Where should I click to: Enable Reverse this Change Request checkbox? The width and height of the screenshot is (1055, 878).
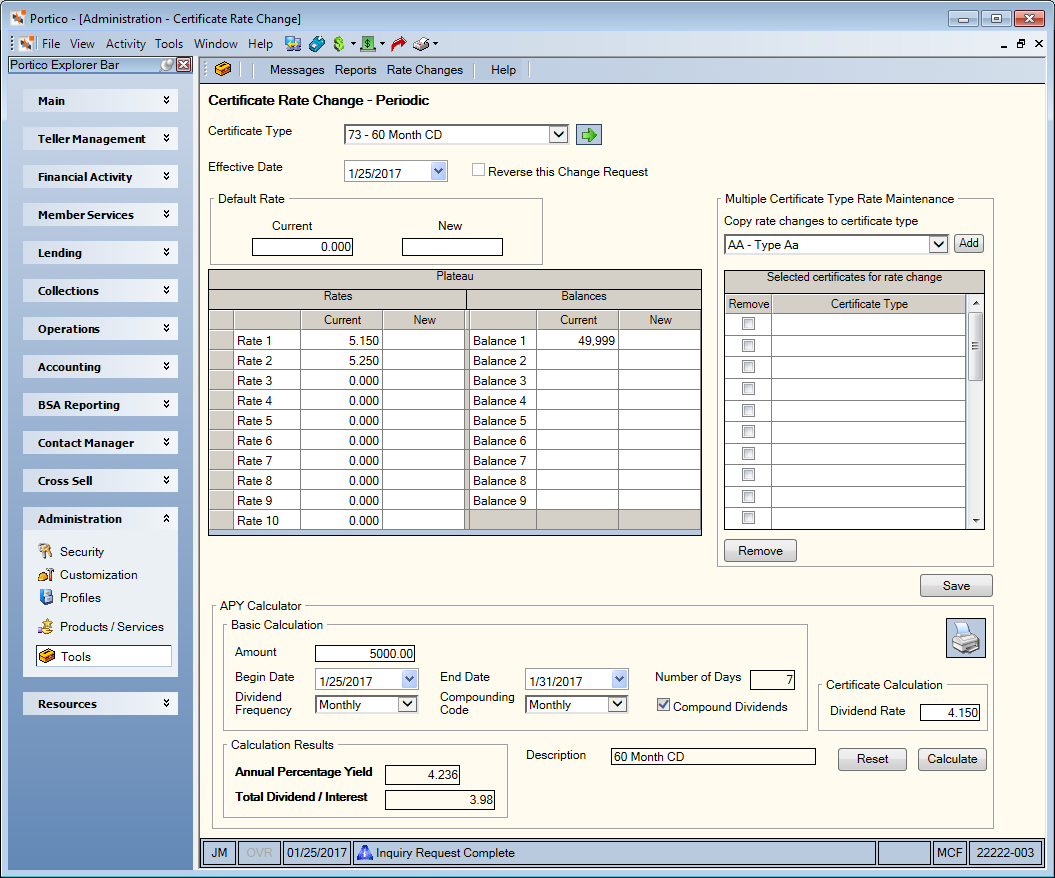tap(478, 170)
